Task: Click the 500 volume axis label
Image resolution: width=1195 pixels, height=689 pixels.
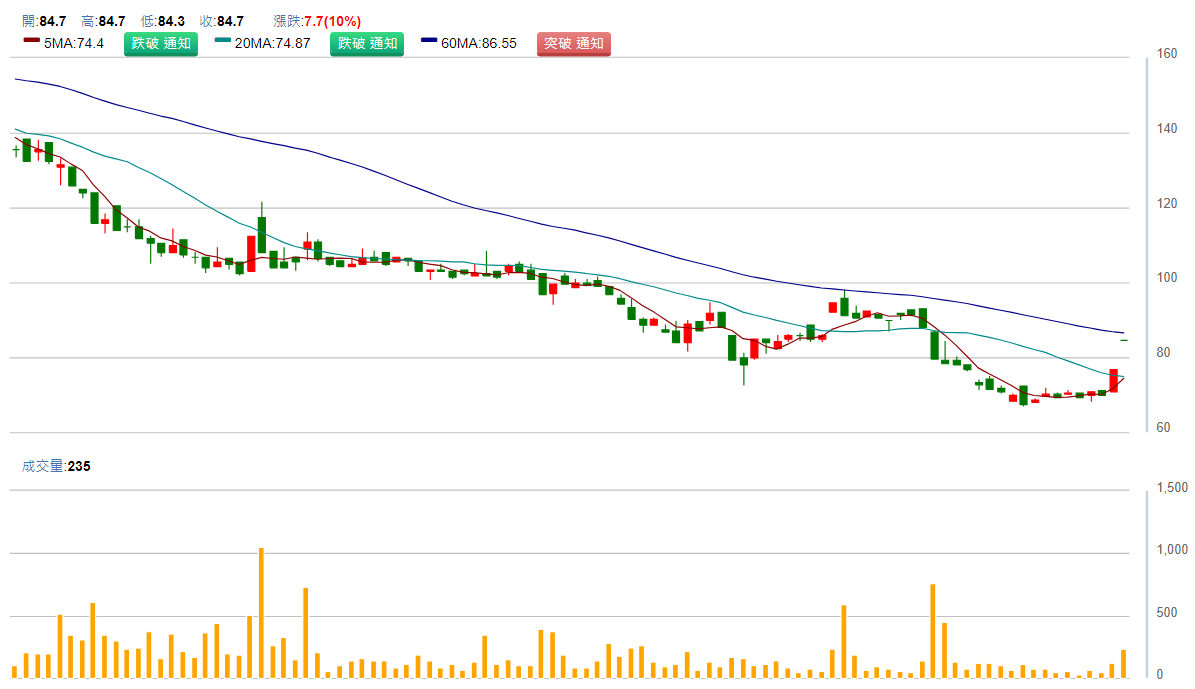Action: point(1167,613)
